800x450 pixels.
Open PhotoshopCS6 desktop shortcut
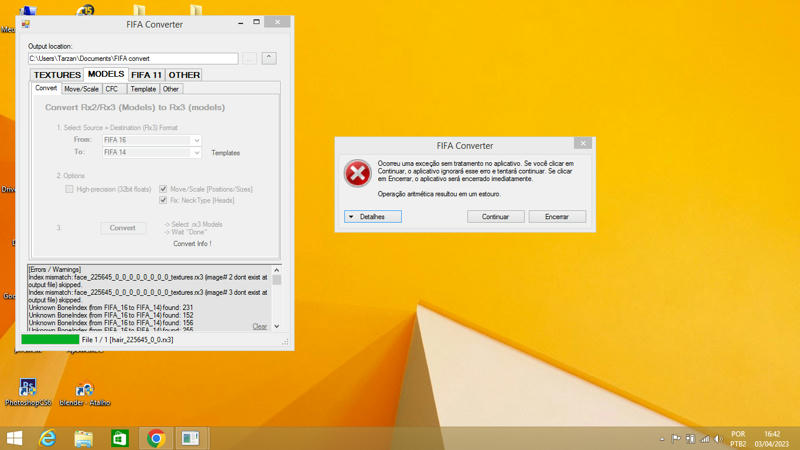(28, 392)
